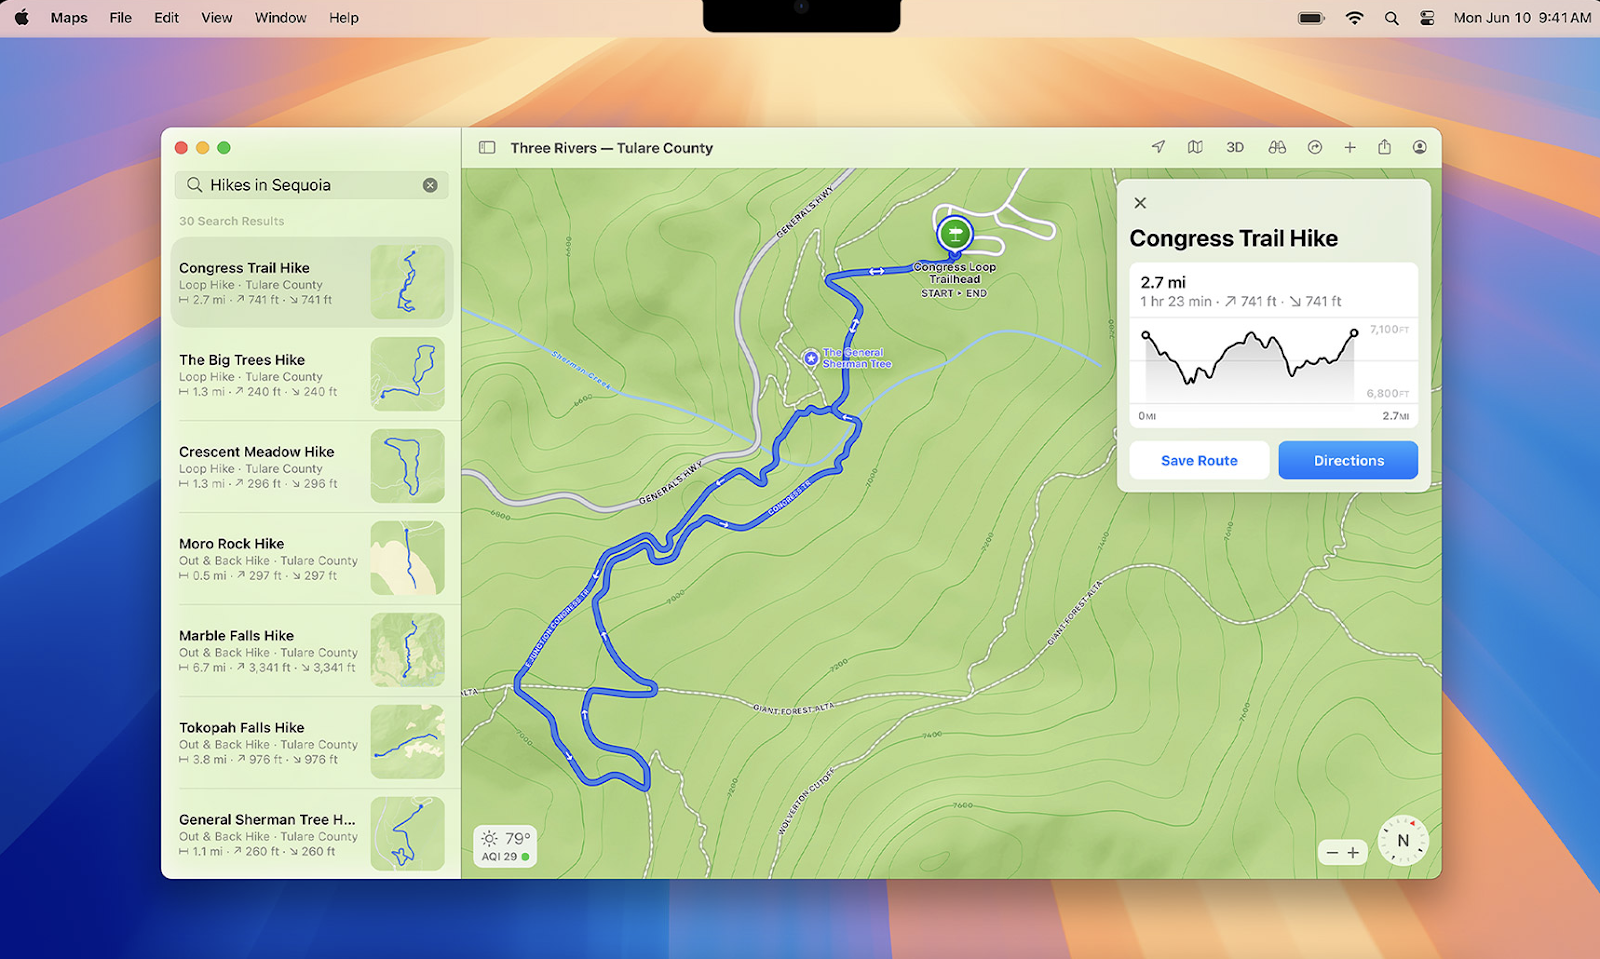Click Moro Rock Hike map thumbnail

coord(408,558)
